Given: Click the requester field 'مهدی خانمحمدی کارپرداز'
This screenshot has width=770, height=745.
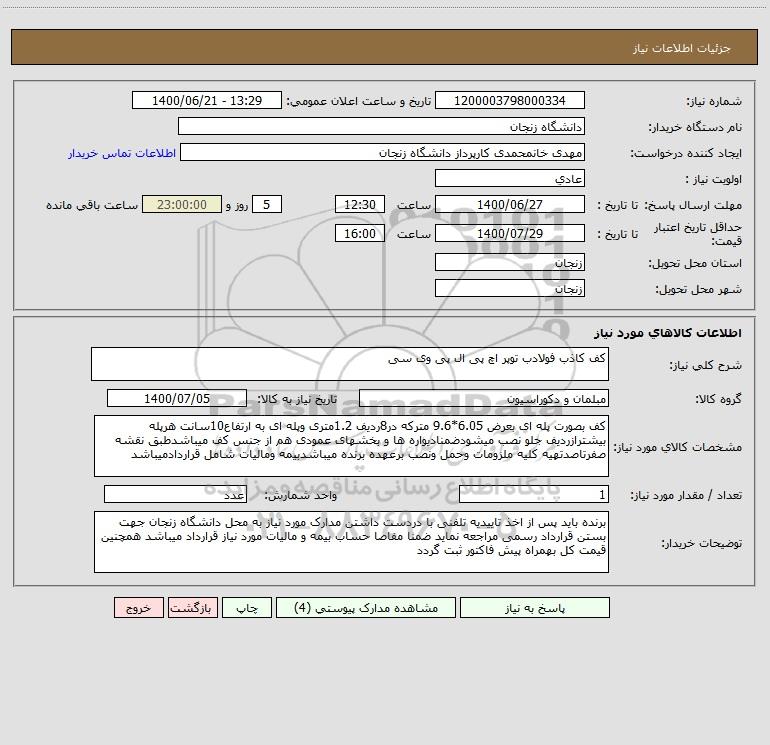Looking at the screenshot, I should tap(382, 152).
